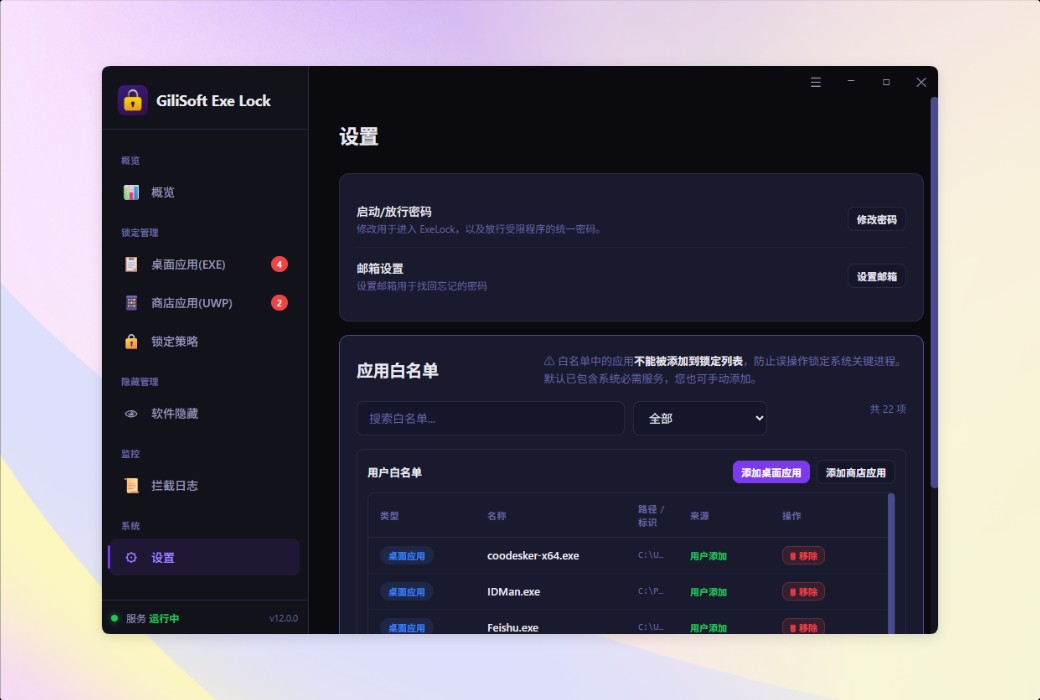
Task: Click the 启动/放行密码 label
Action: tap(394, 212)
